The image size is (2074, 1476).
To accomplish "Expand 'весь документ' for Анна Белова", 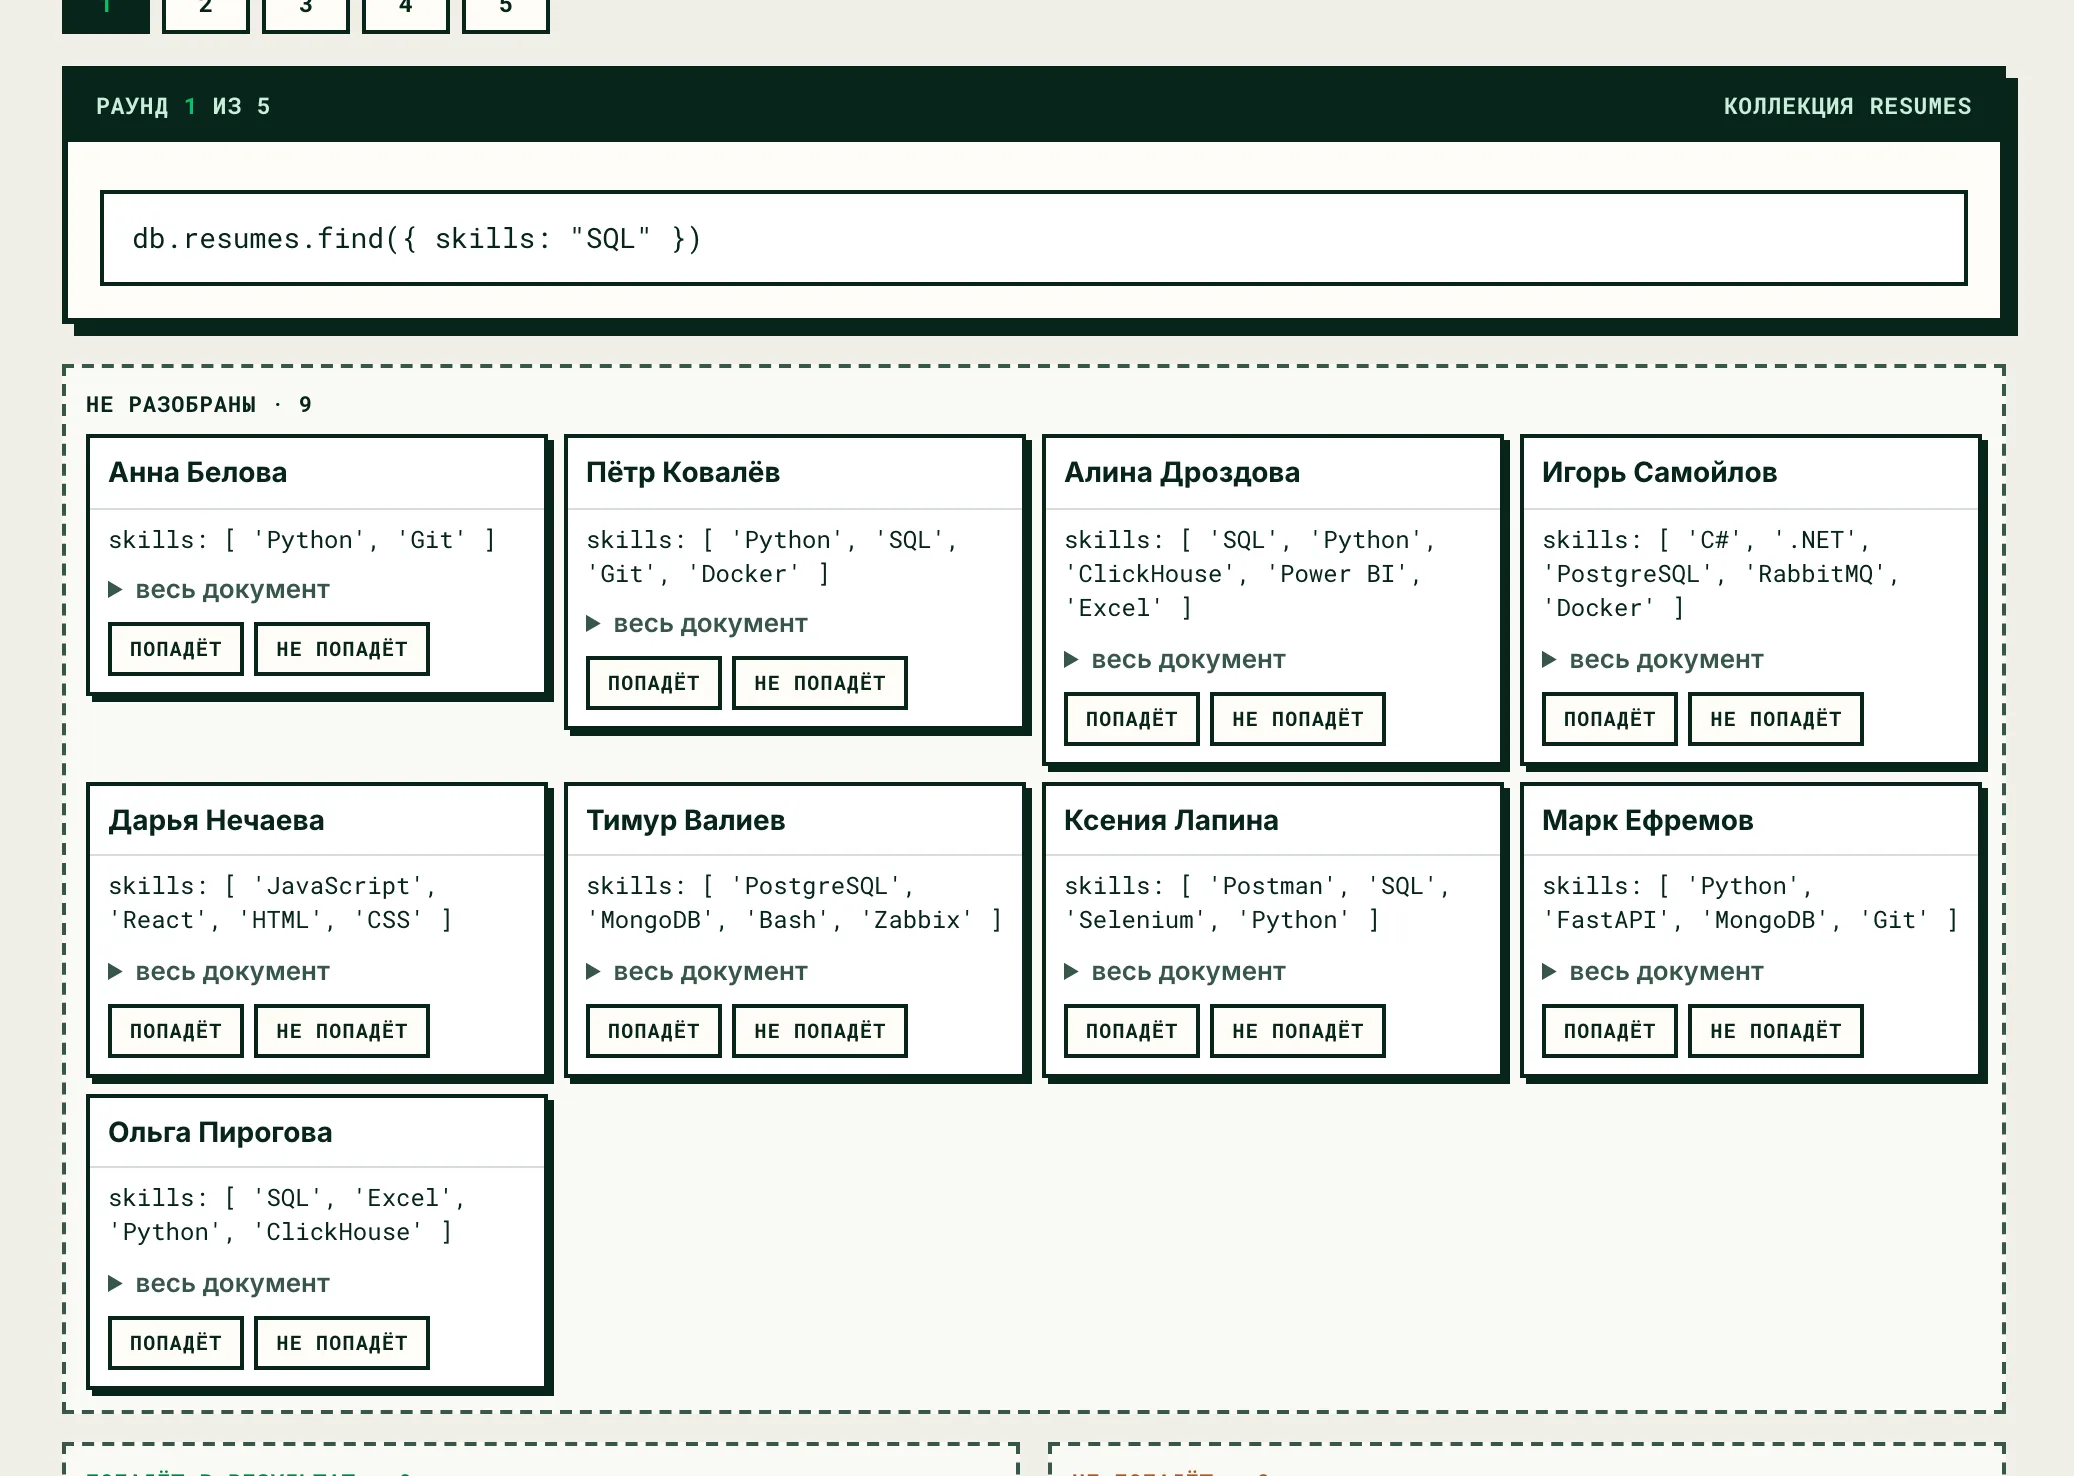I will click(219, 590).
